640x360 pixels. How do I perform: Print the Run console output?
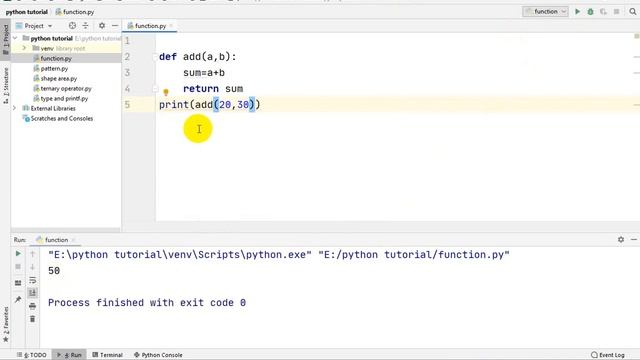(x=32, y=306)
